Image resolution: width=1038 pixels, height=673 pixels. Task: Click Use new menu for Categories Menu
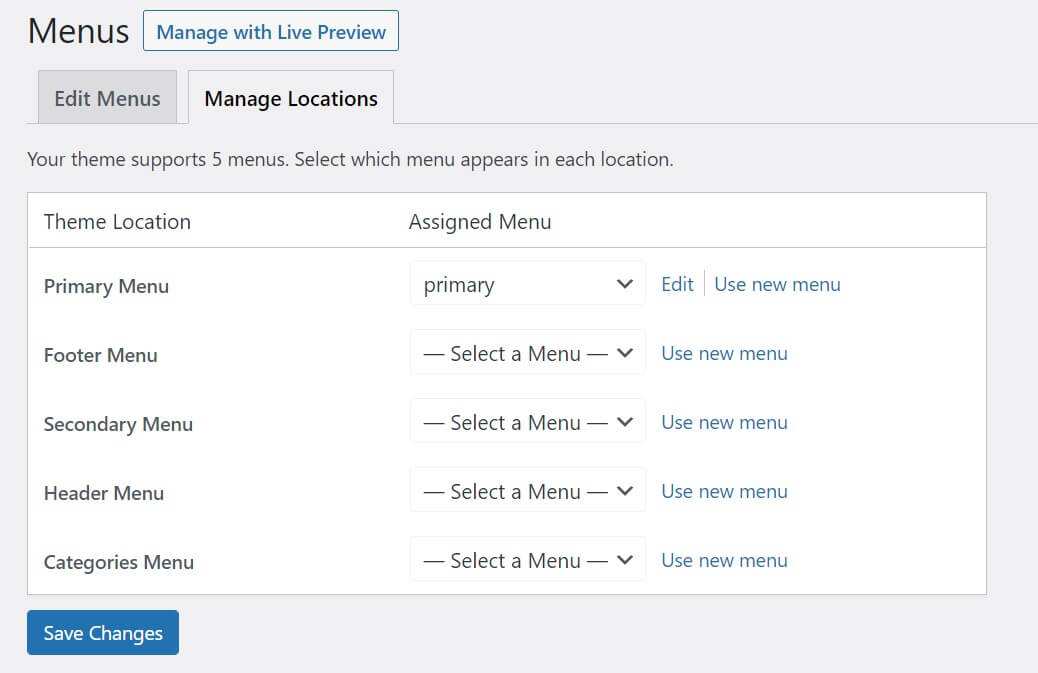click(x=724, y=560)
